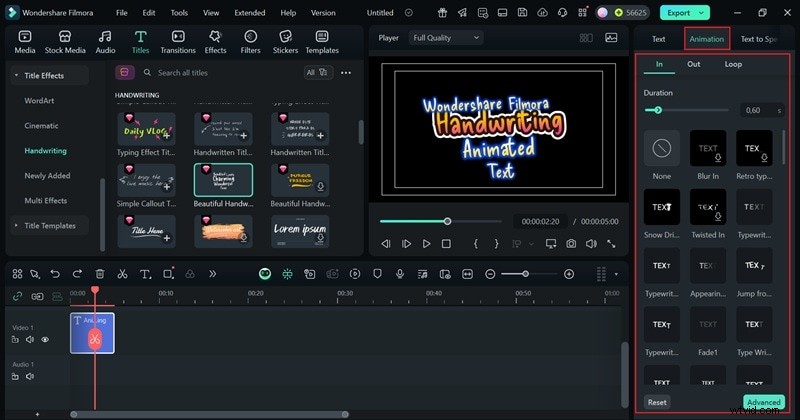Click zoom out minus icon on timeline

click(490, 274)
